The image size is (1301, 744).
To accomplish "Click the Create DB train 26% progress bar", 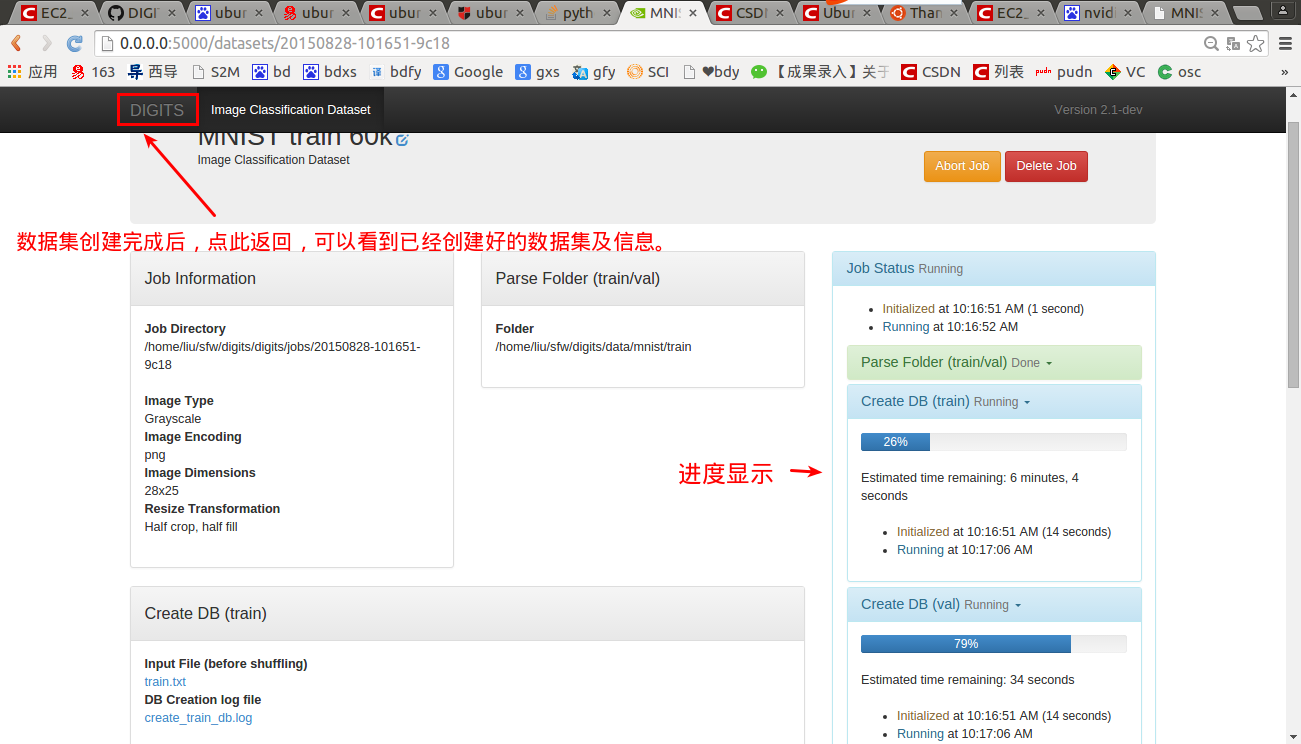I will pos(994,442).
